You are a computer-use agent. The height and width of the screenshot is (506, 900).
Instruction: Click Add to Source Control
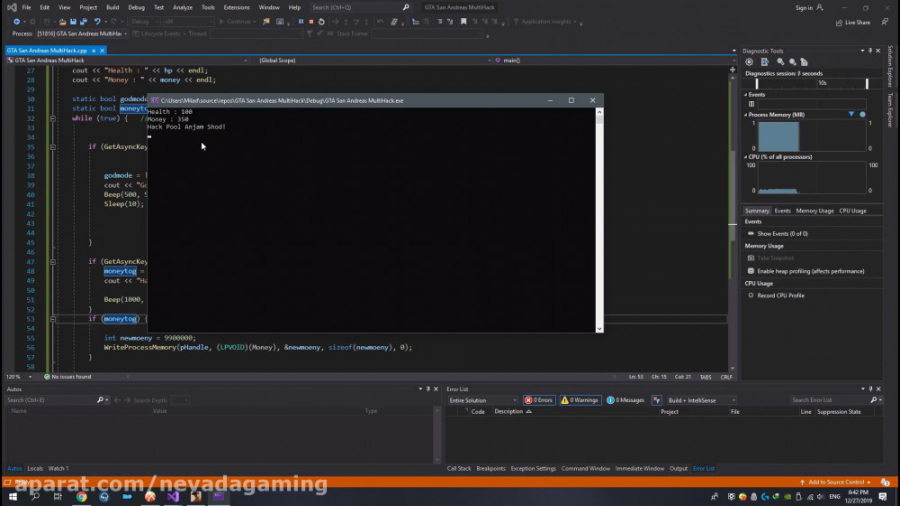836,482
